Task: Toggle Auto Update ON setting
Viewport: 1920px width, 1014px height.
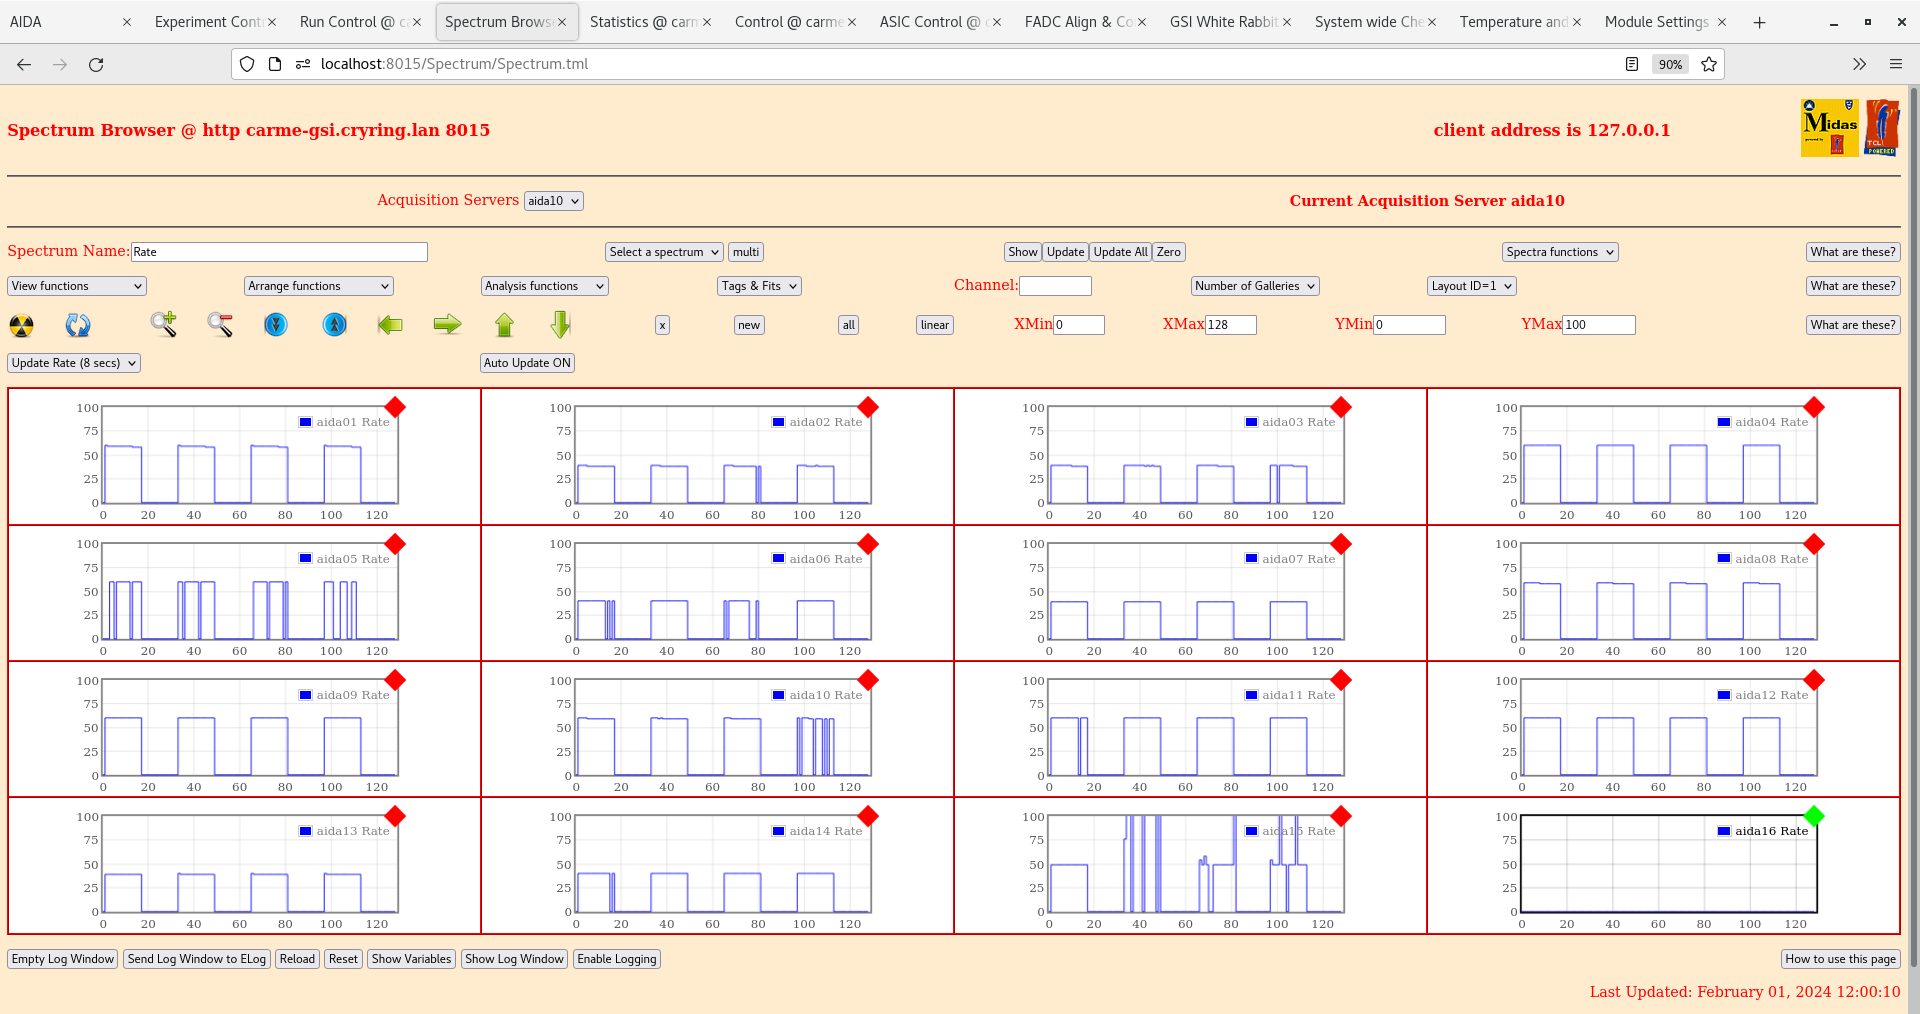Action: (x=527, y=363)
